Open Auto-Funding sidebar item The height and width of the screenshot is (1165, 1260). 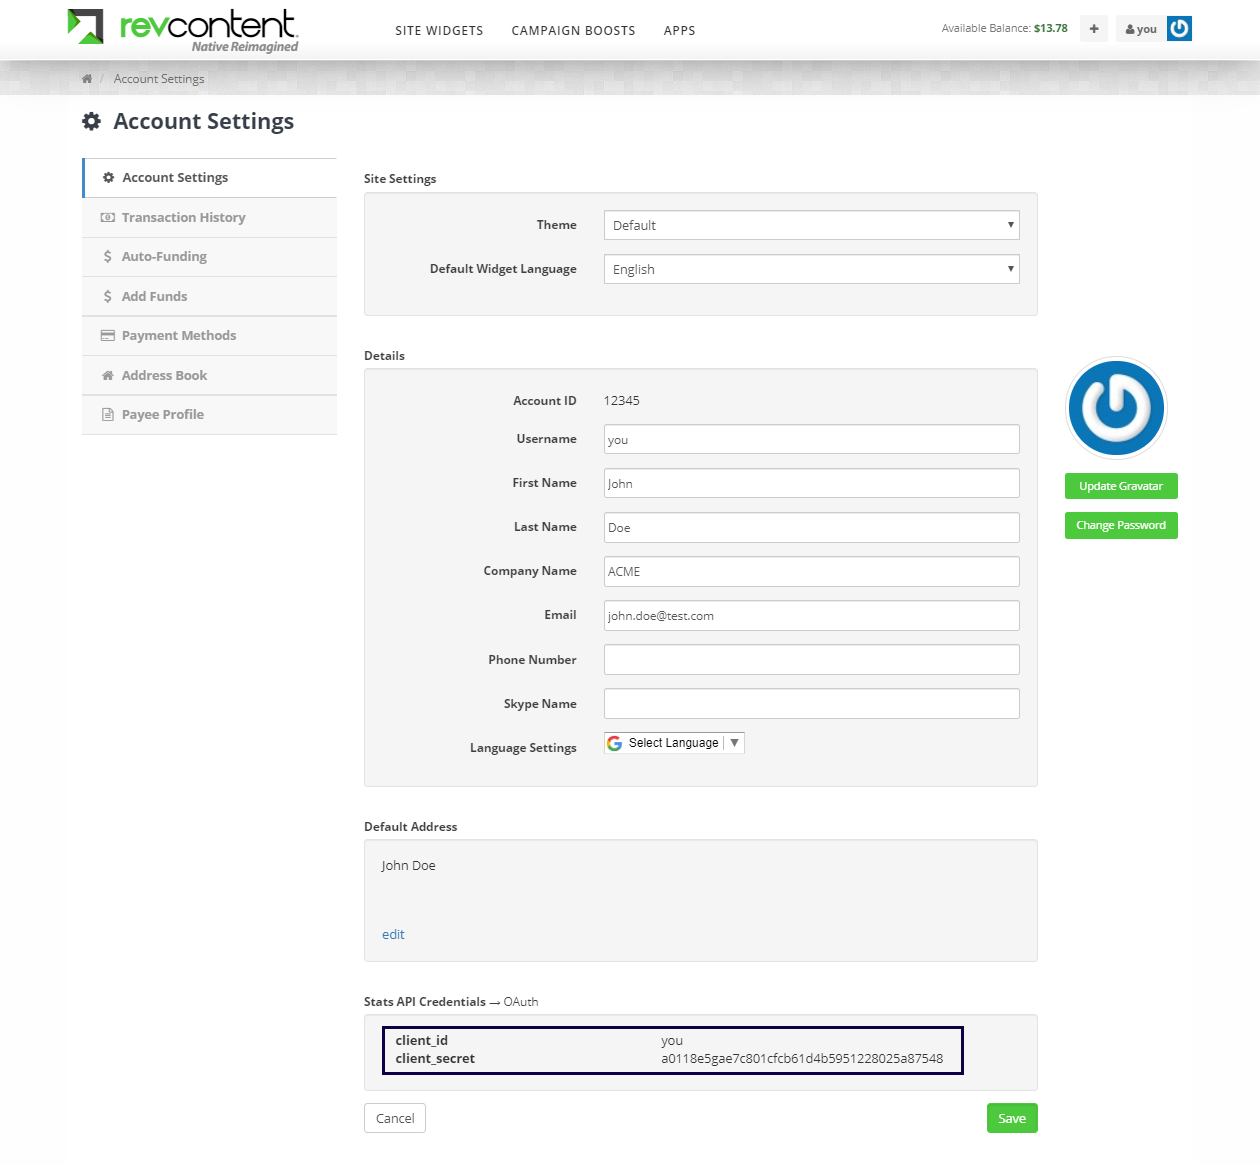tap(164, 257)
